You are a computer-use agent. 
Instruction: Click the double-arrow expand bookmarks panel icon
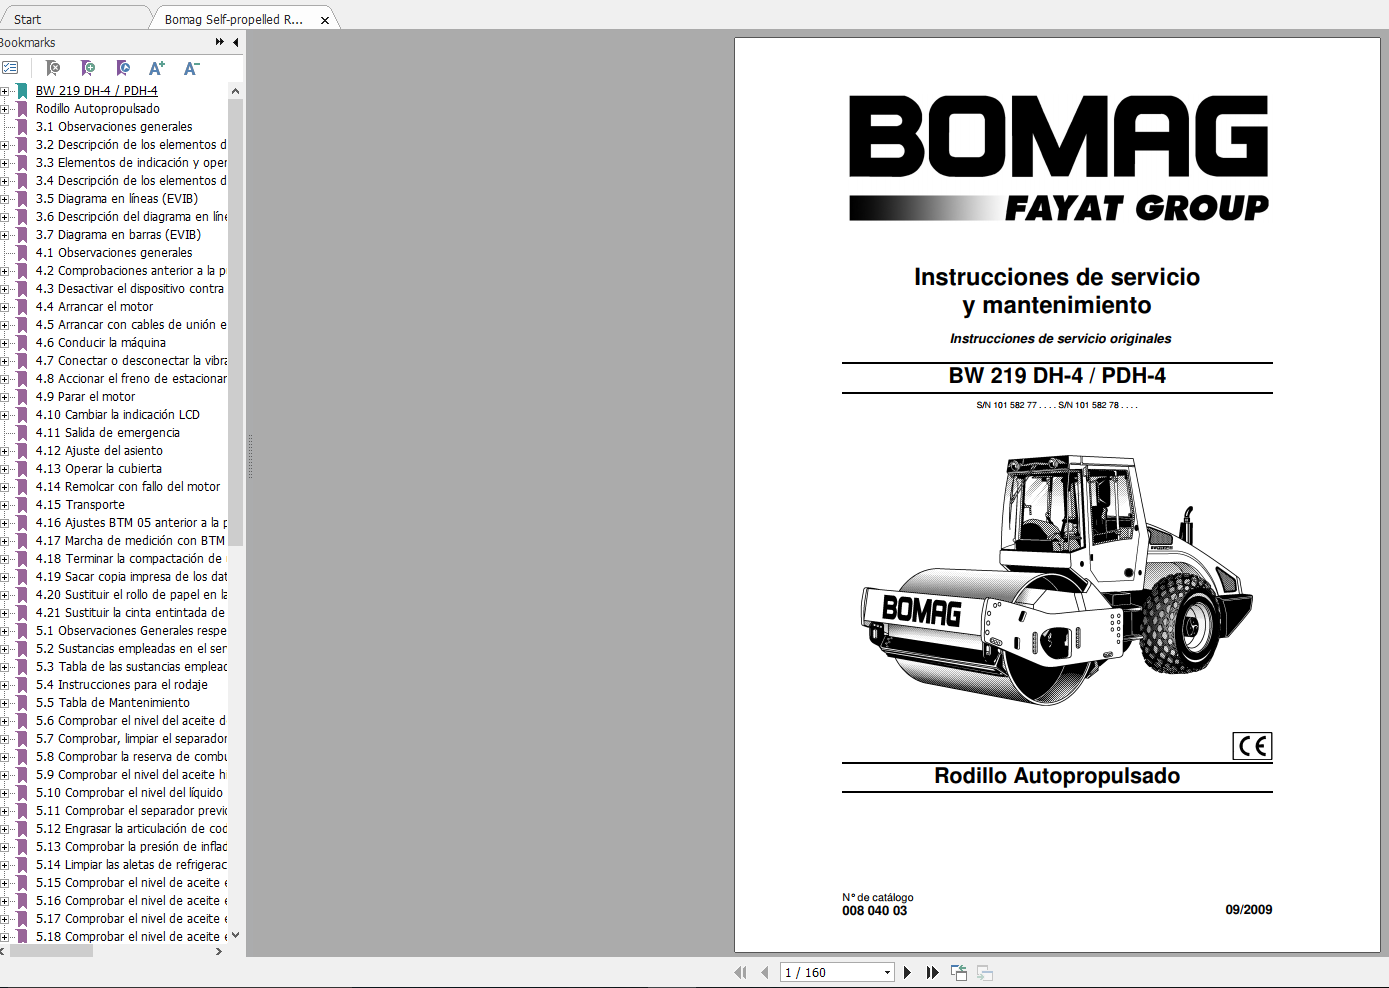[220, 42]
